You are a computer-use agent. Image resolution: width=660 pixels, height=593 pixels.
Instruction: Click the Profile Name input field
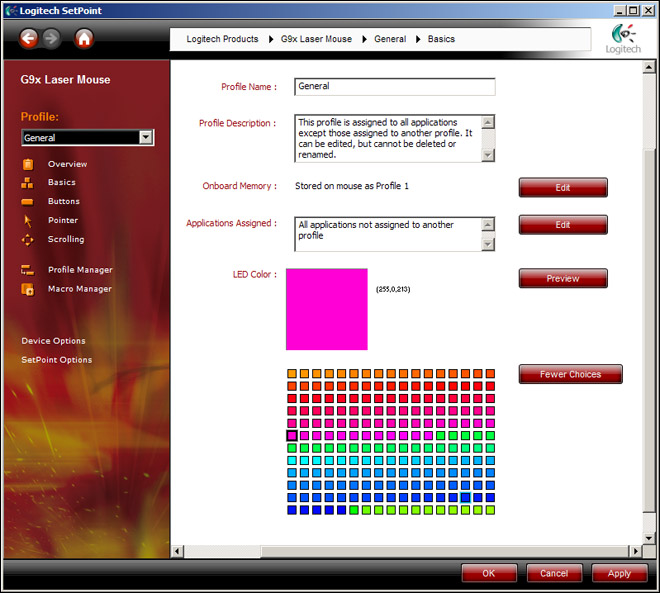pyautogui.click(x=395, y=87)
